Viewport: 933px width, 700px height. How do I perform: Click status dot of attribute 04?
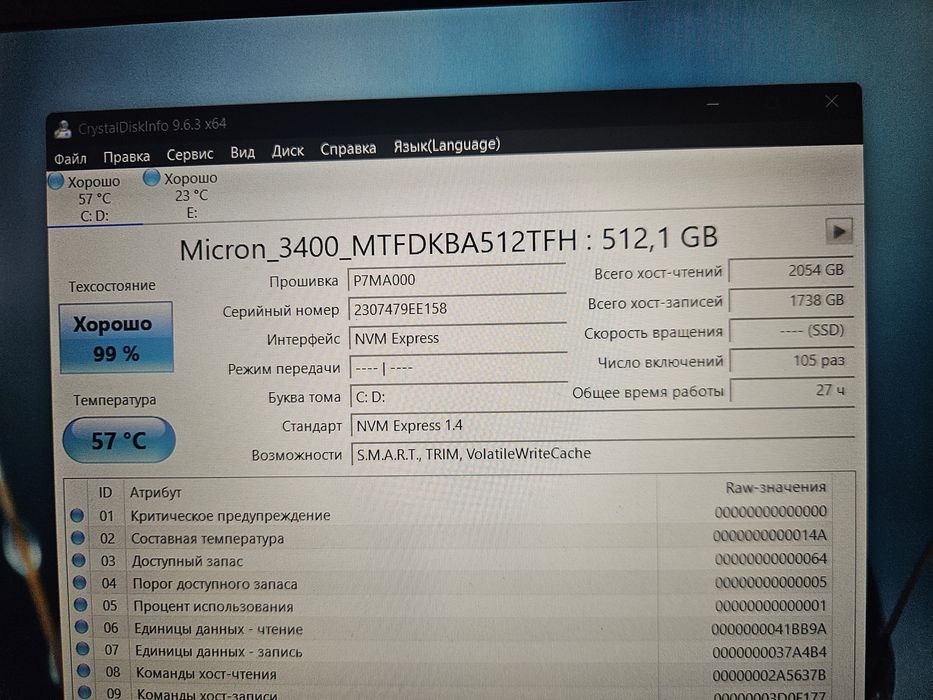point(80,583)
